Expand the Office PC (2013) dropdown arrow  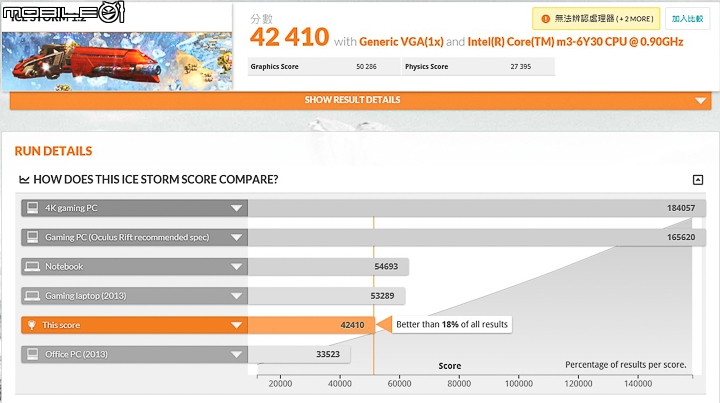(x=236, y=354)
